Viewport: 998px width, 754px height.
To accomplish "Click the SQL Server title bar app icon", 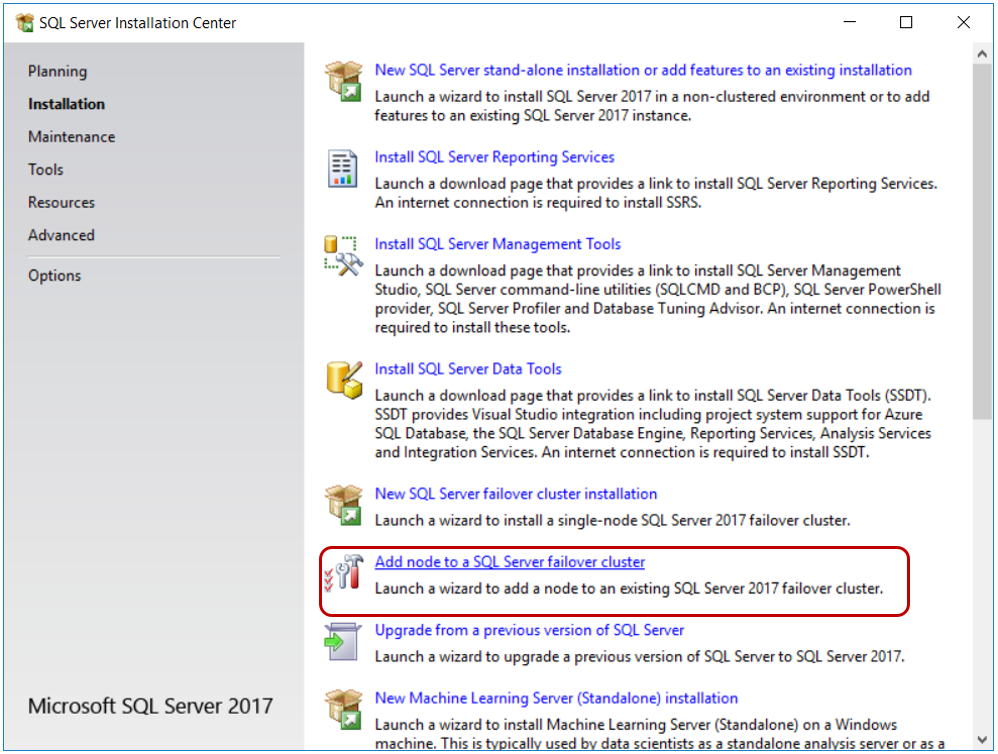I will (x=25, y=23).
